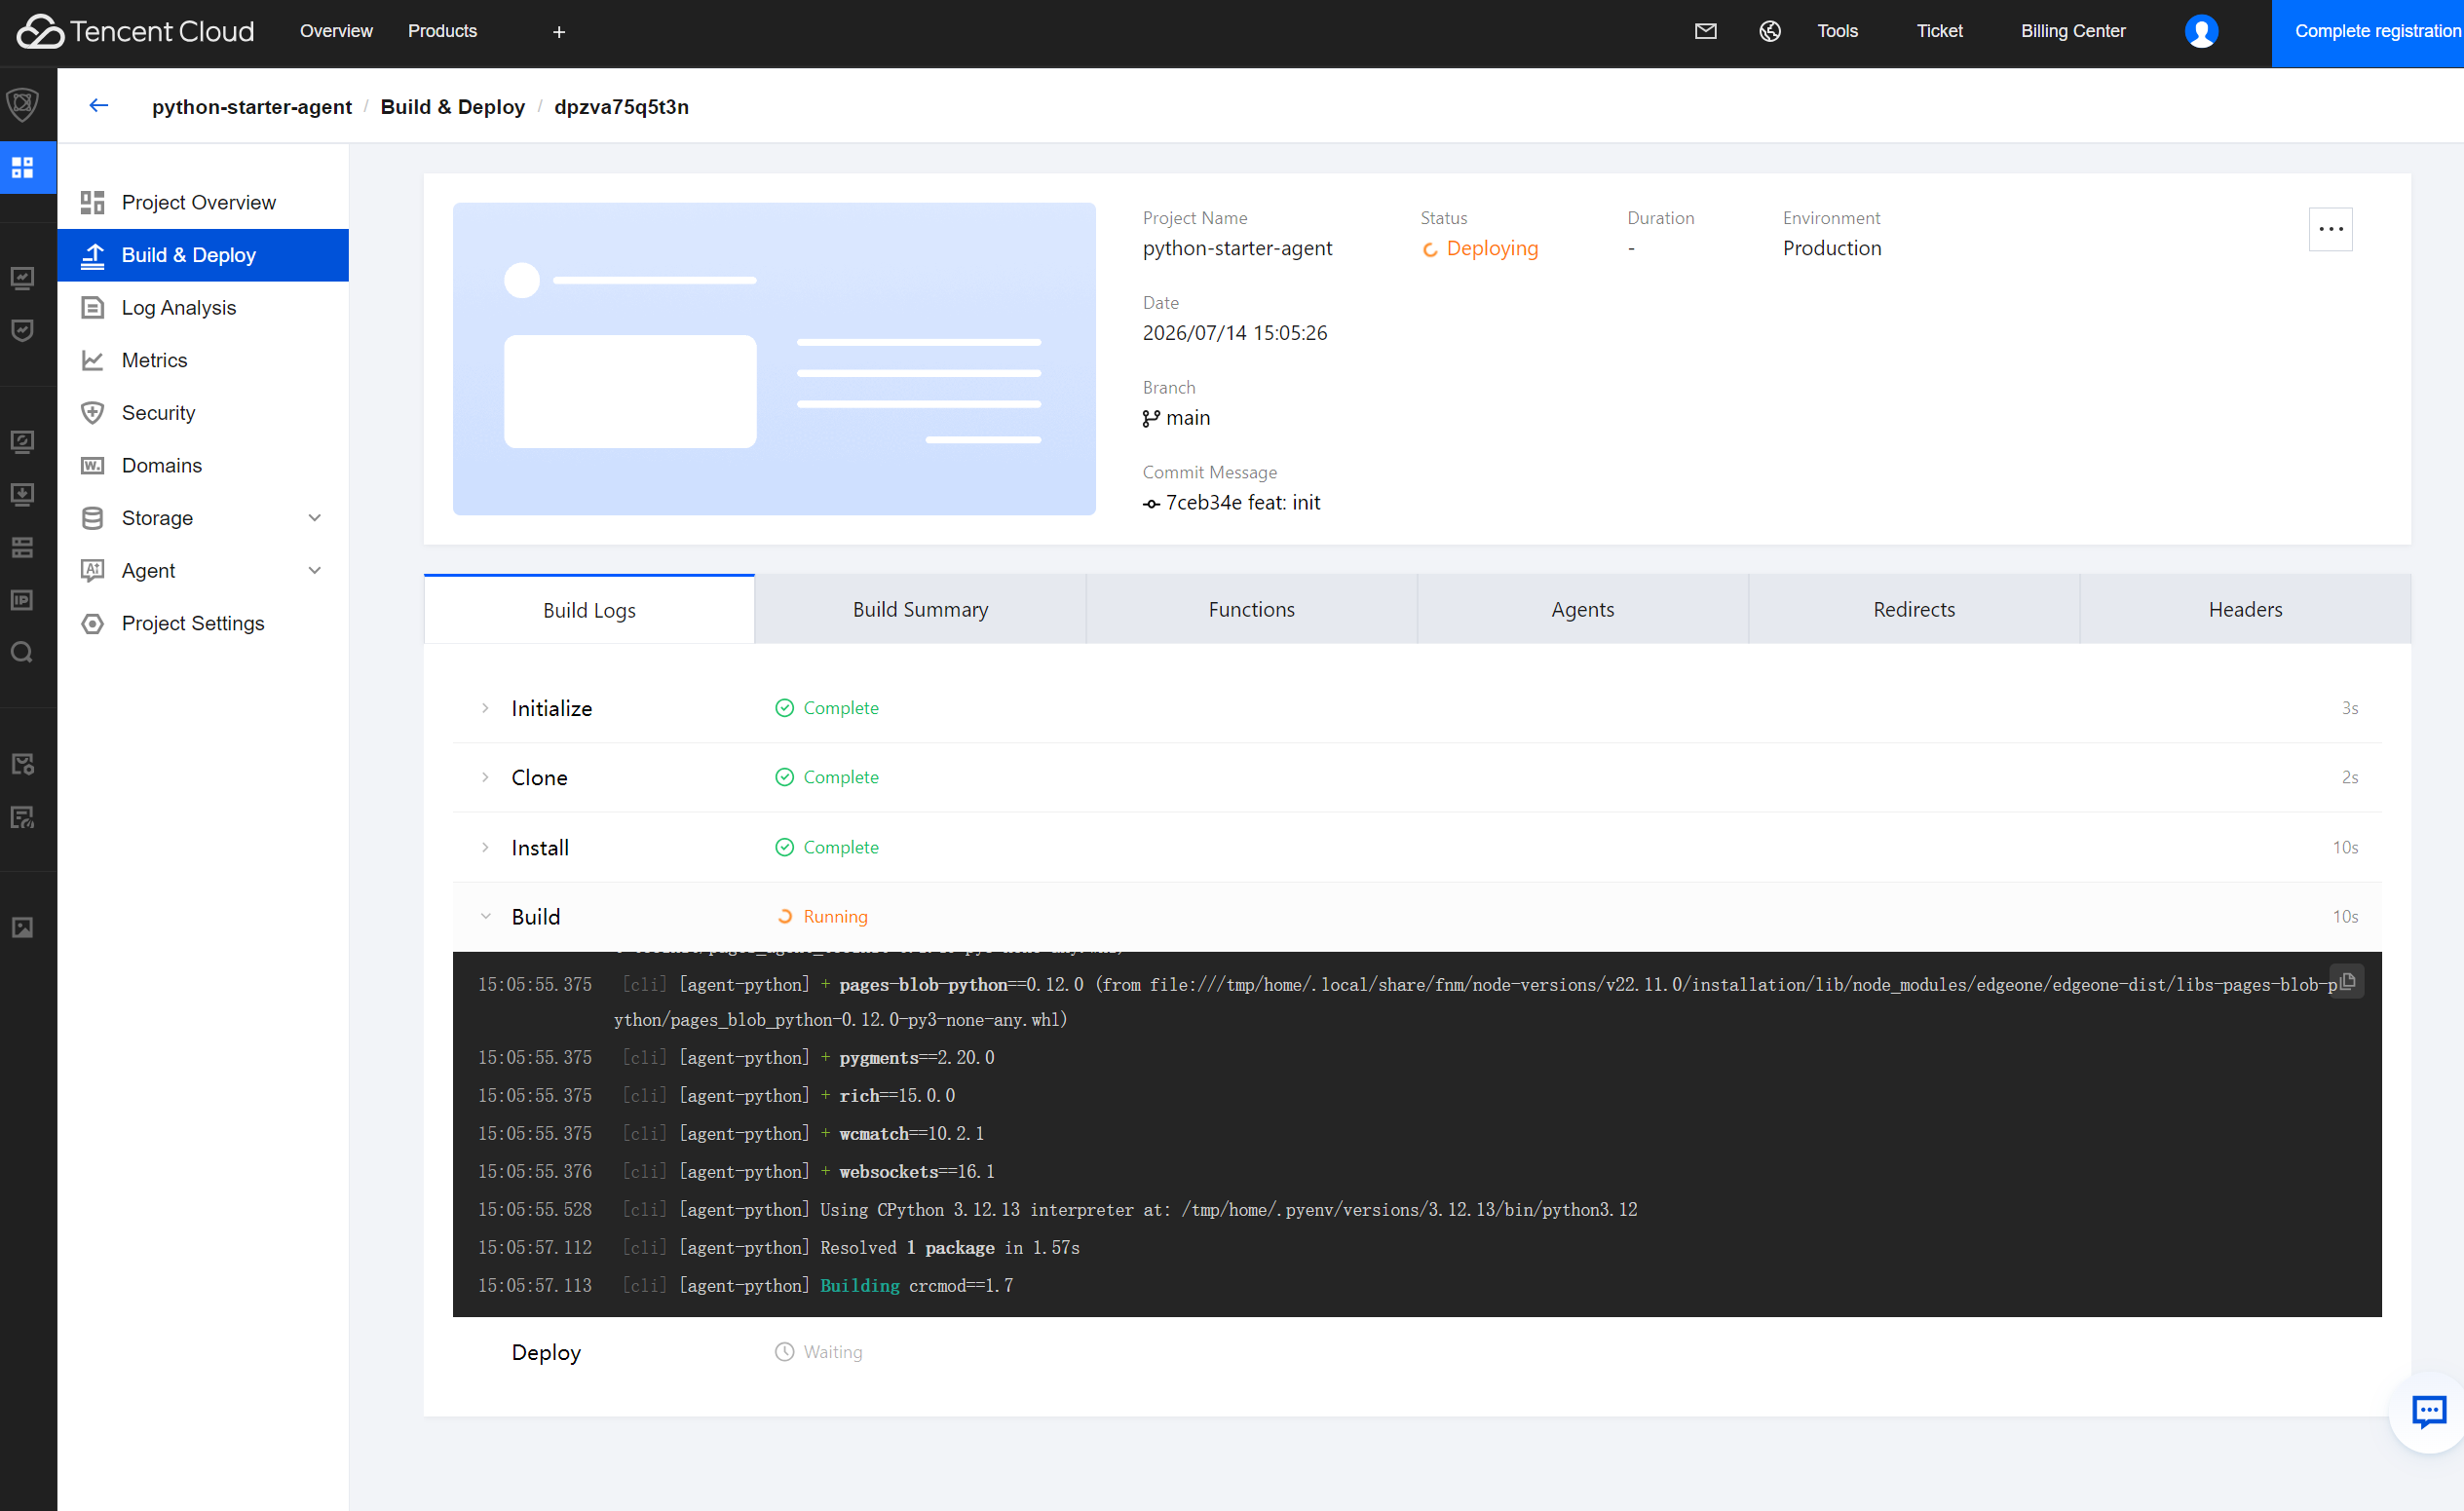Select Build & Deploy in sidebar

[x=203, y=255]
